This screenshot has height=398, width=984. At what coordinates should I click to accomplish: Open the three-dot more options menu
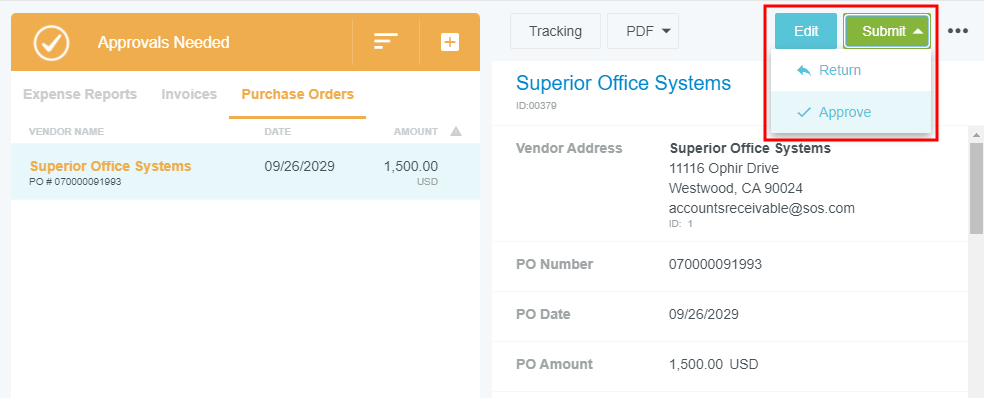coord(958,31)
